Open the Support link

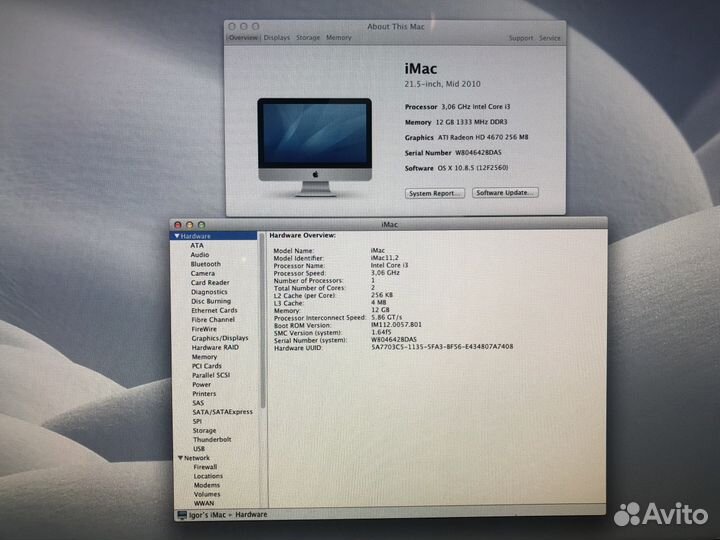(521, 38)
